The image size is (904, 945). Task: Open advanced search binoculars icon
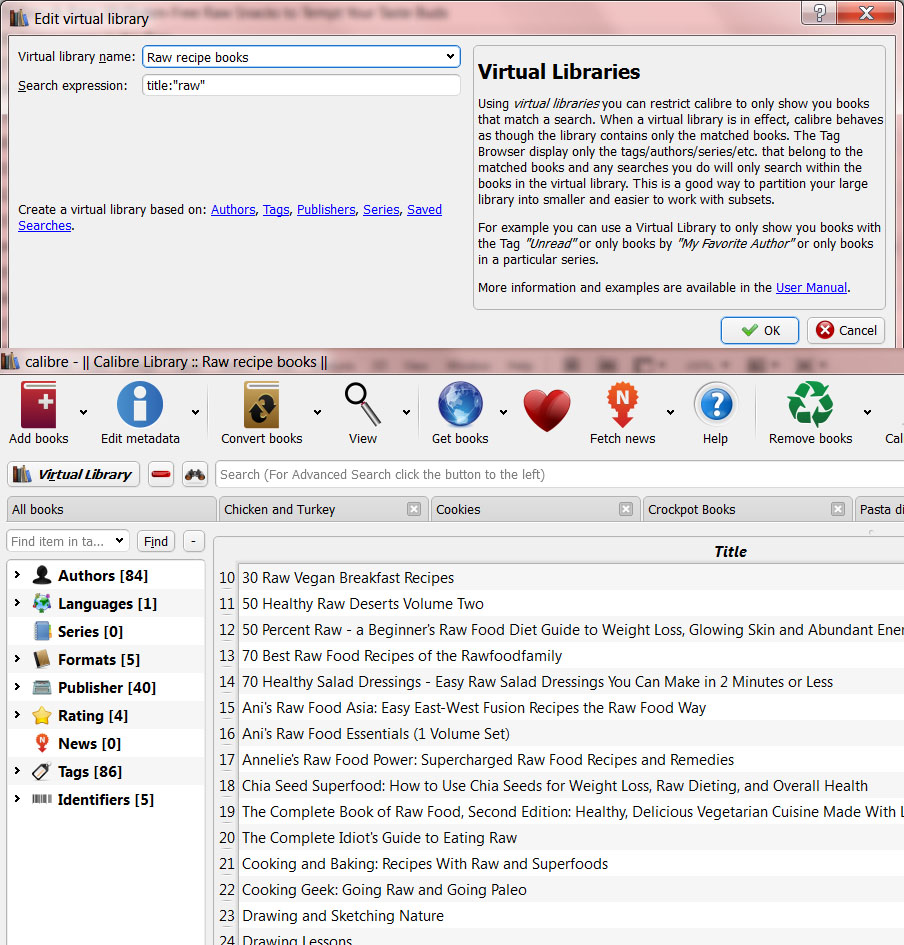point(195,474)
